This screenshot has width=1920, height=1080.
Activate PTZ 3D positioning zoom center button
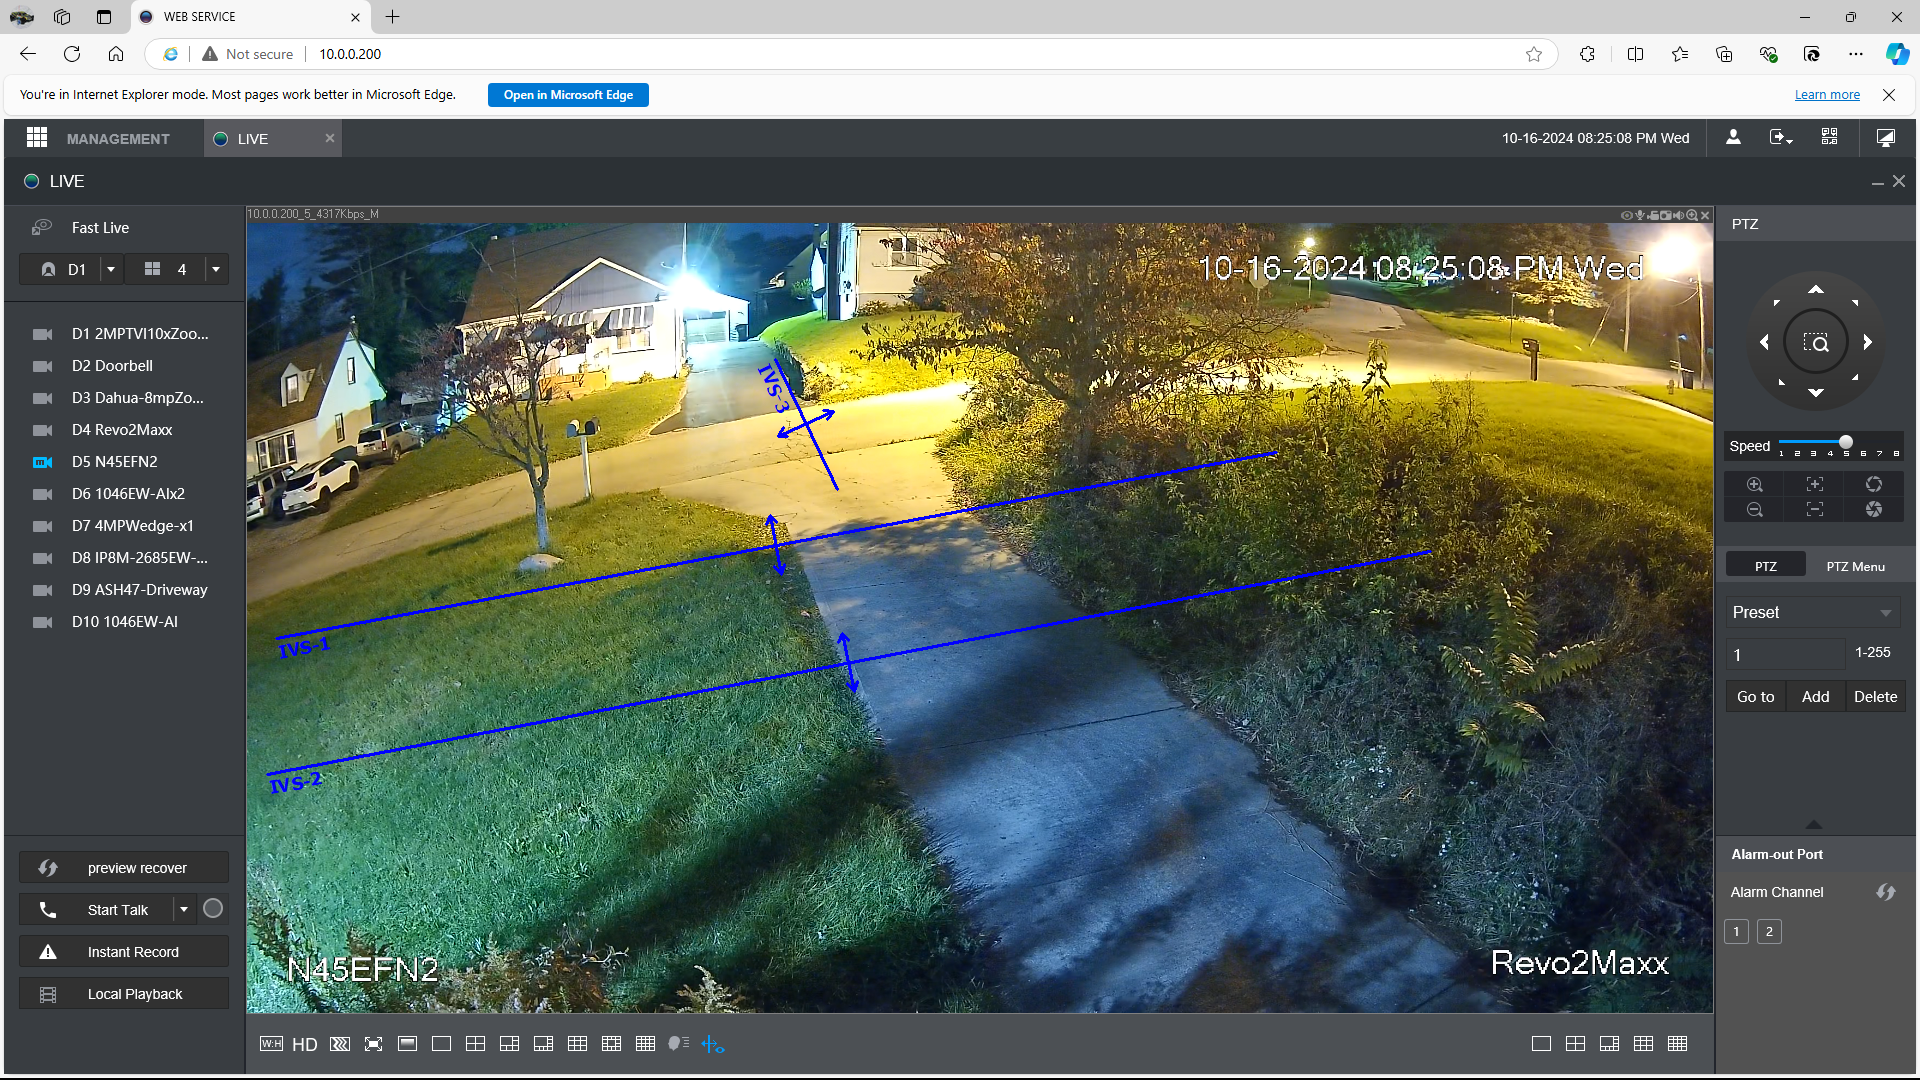point(1815,343)
